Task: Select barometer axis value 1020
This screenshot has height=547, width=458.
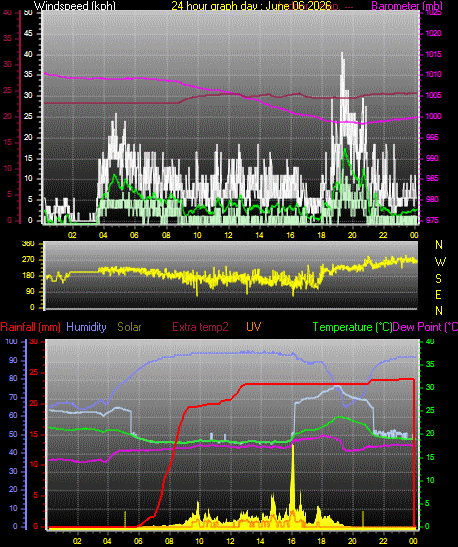Action: point(434,33)
